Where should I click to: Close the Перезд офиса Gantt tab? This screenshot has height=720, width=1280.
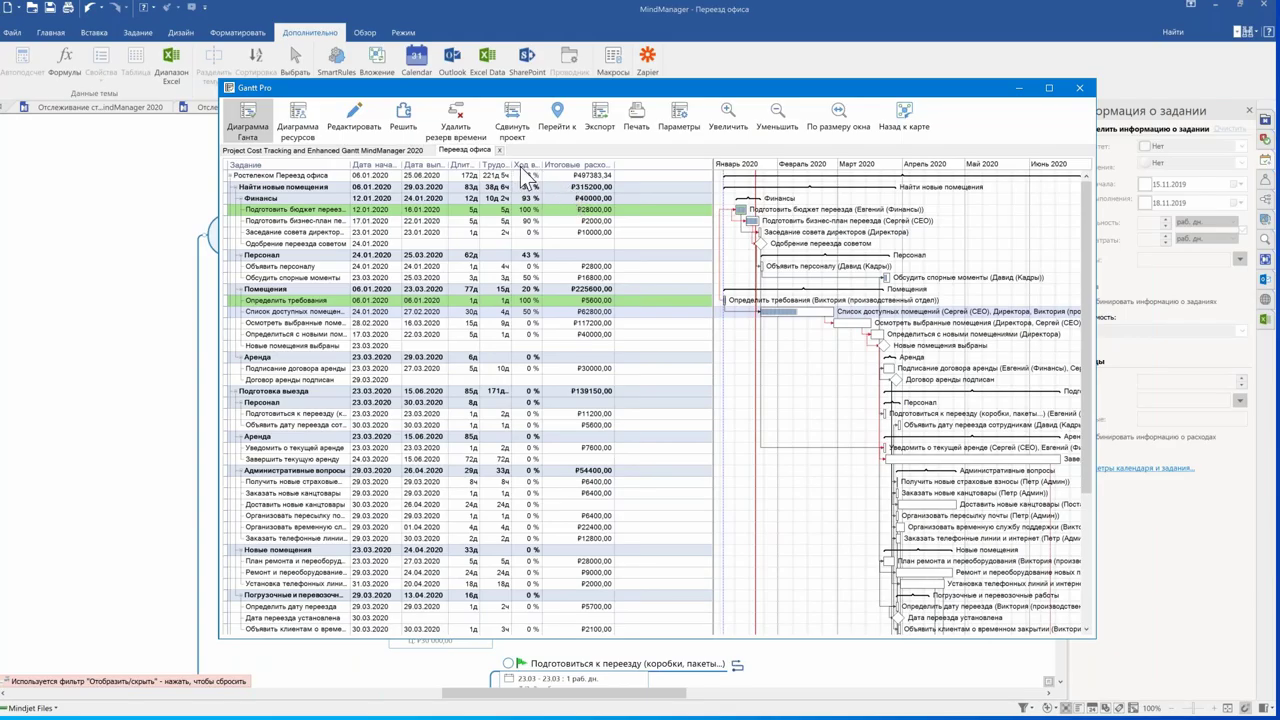pos(500,150)
